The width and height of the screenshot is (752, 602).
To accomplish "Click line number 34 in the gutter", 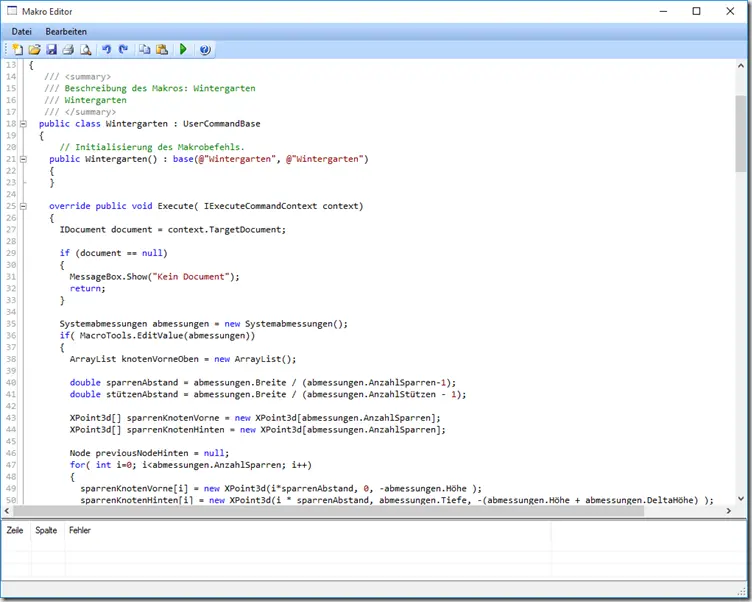I will (x=11, y=312).
